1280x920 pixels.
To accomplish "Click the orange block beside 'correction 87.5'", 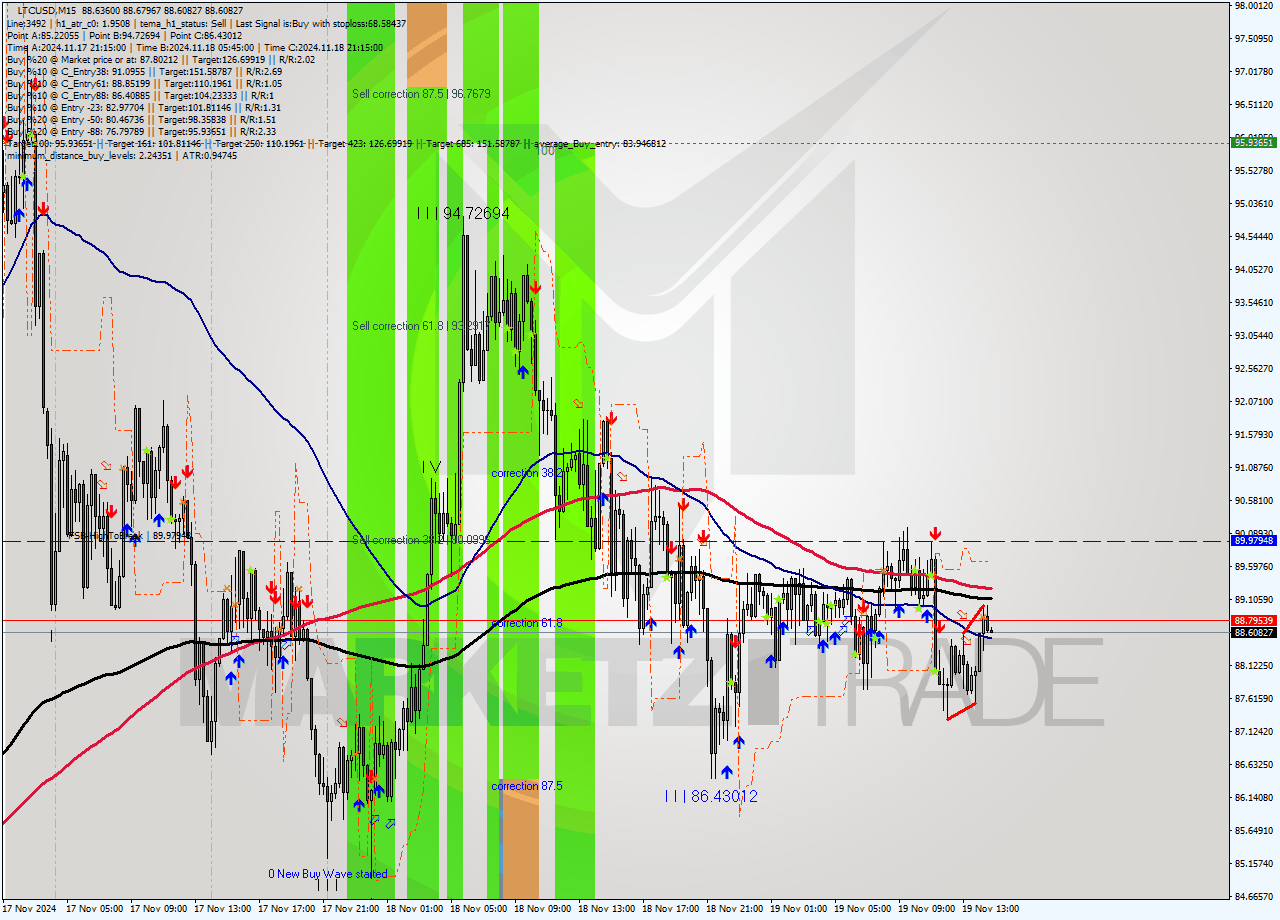I will point(520,838).
